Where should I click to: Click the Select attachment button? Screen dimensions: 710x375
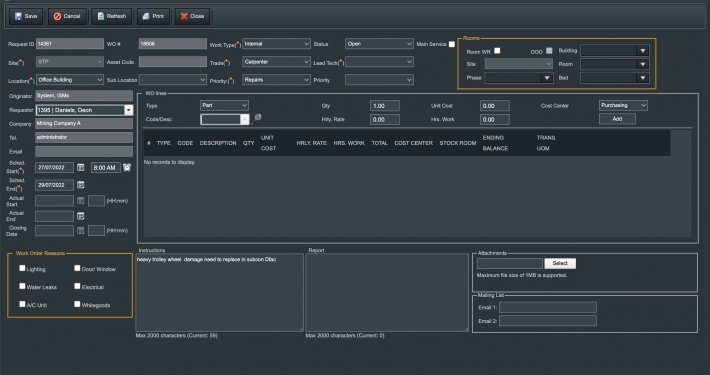point(560,263)
